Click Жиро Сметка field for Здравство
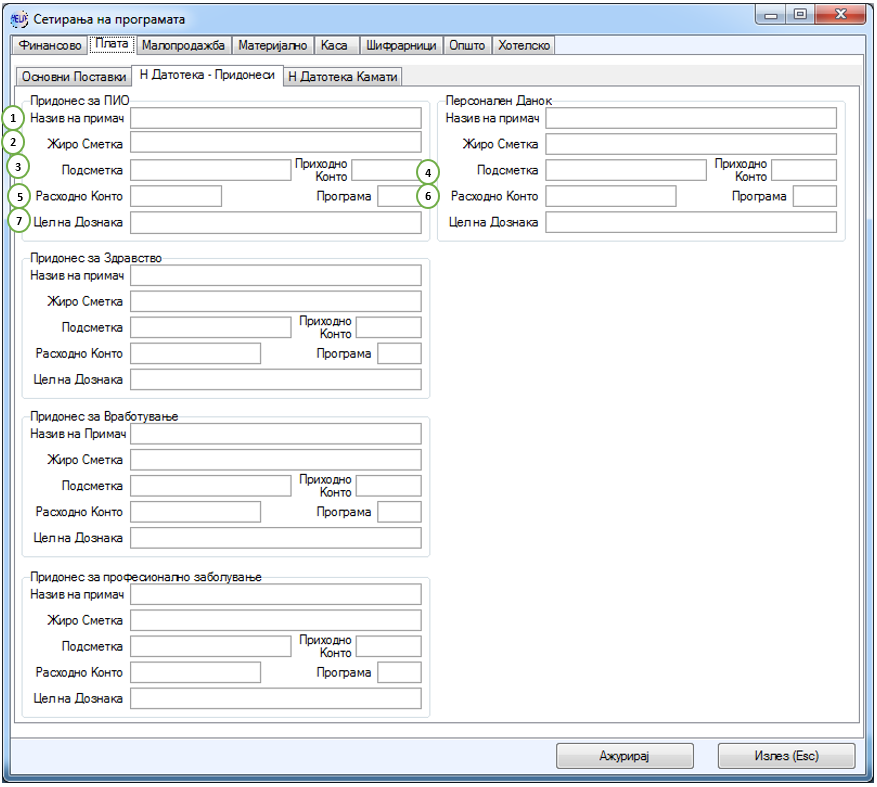Viewport: 877px width, 787px height. [x=276, y=301]
